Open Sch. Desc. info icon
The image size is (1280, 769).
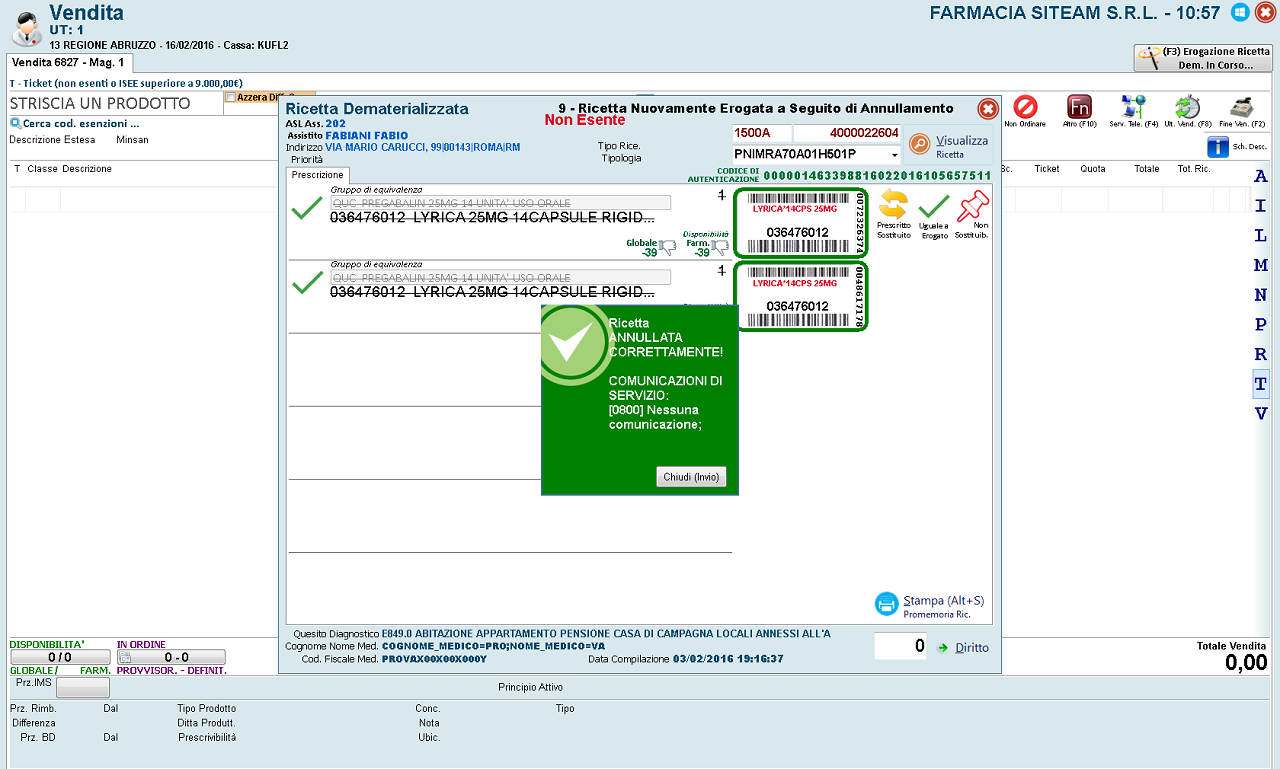1218,147
